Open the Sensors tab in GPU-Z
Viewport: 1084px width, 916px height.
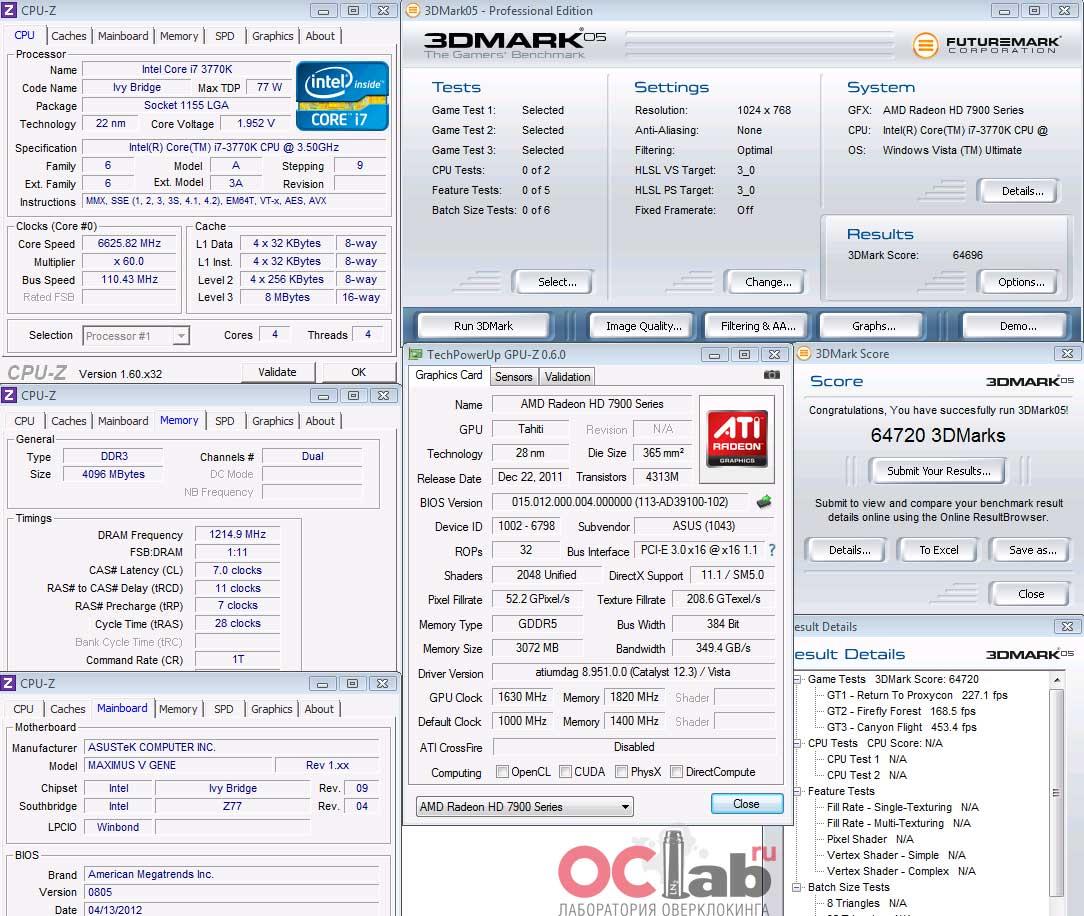pyautogui.click(x=514, y=377)
